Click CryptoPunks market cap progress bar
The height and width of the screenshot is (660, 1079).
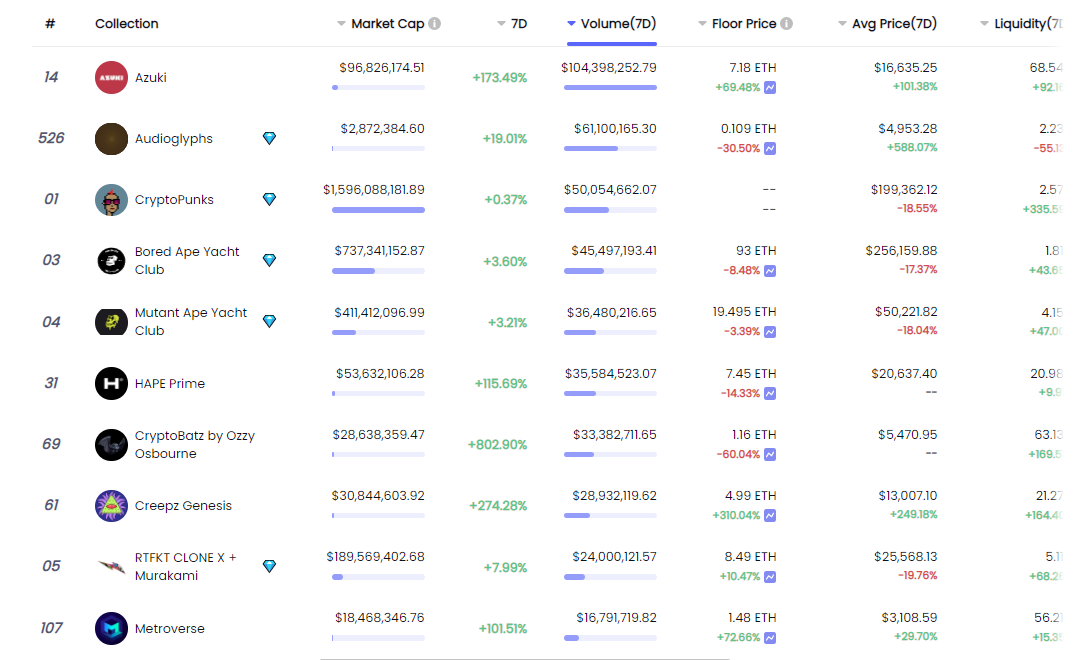coord(378,210)
